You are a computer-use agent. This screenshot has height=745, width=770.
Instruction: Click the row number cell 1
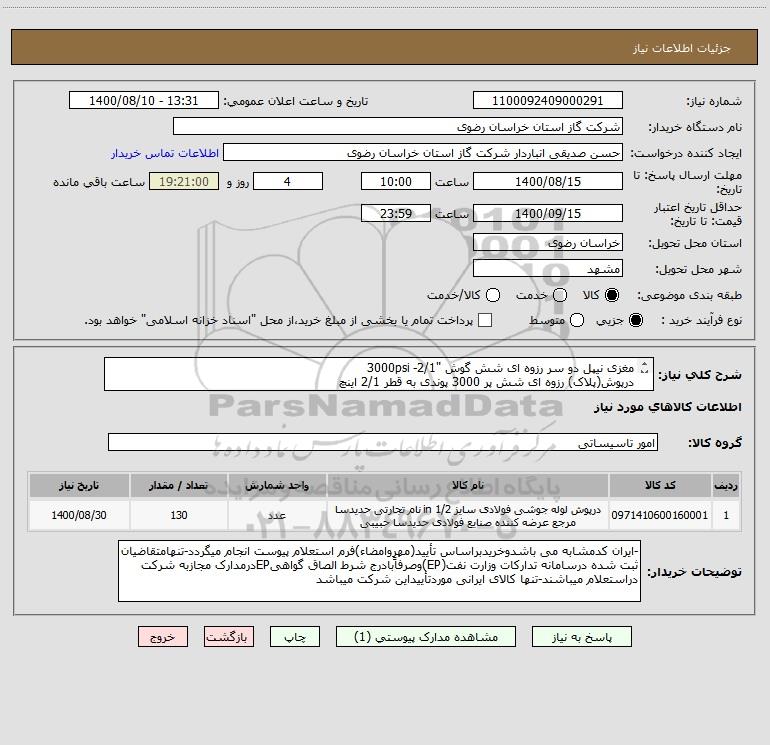[x=726, y=515]
